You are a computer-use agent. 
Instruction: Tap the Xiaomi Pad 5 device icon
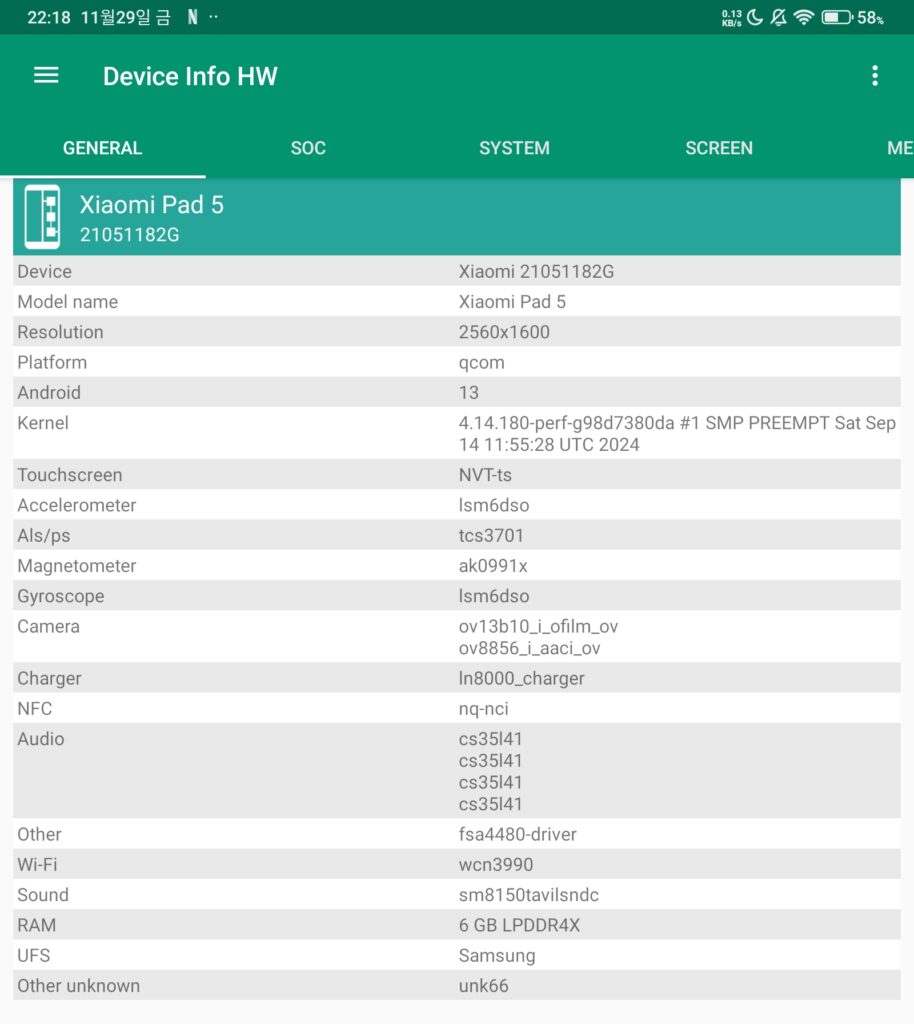(42, 217)
